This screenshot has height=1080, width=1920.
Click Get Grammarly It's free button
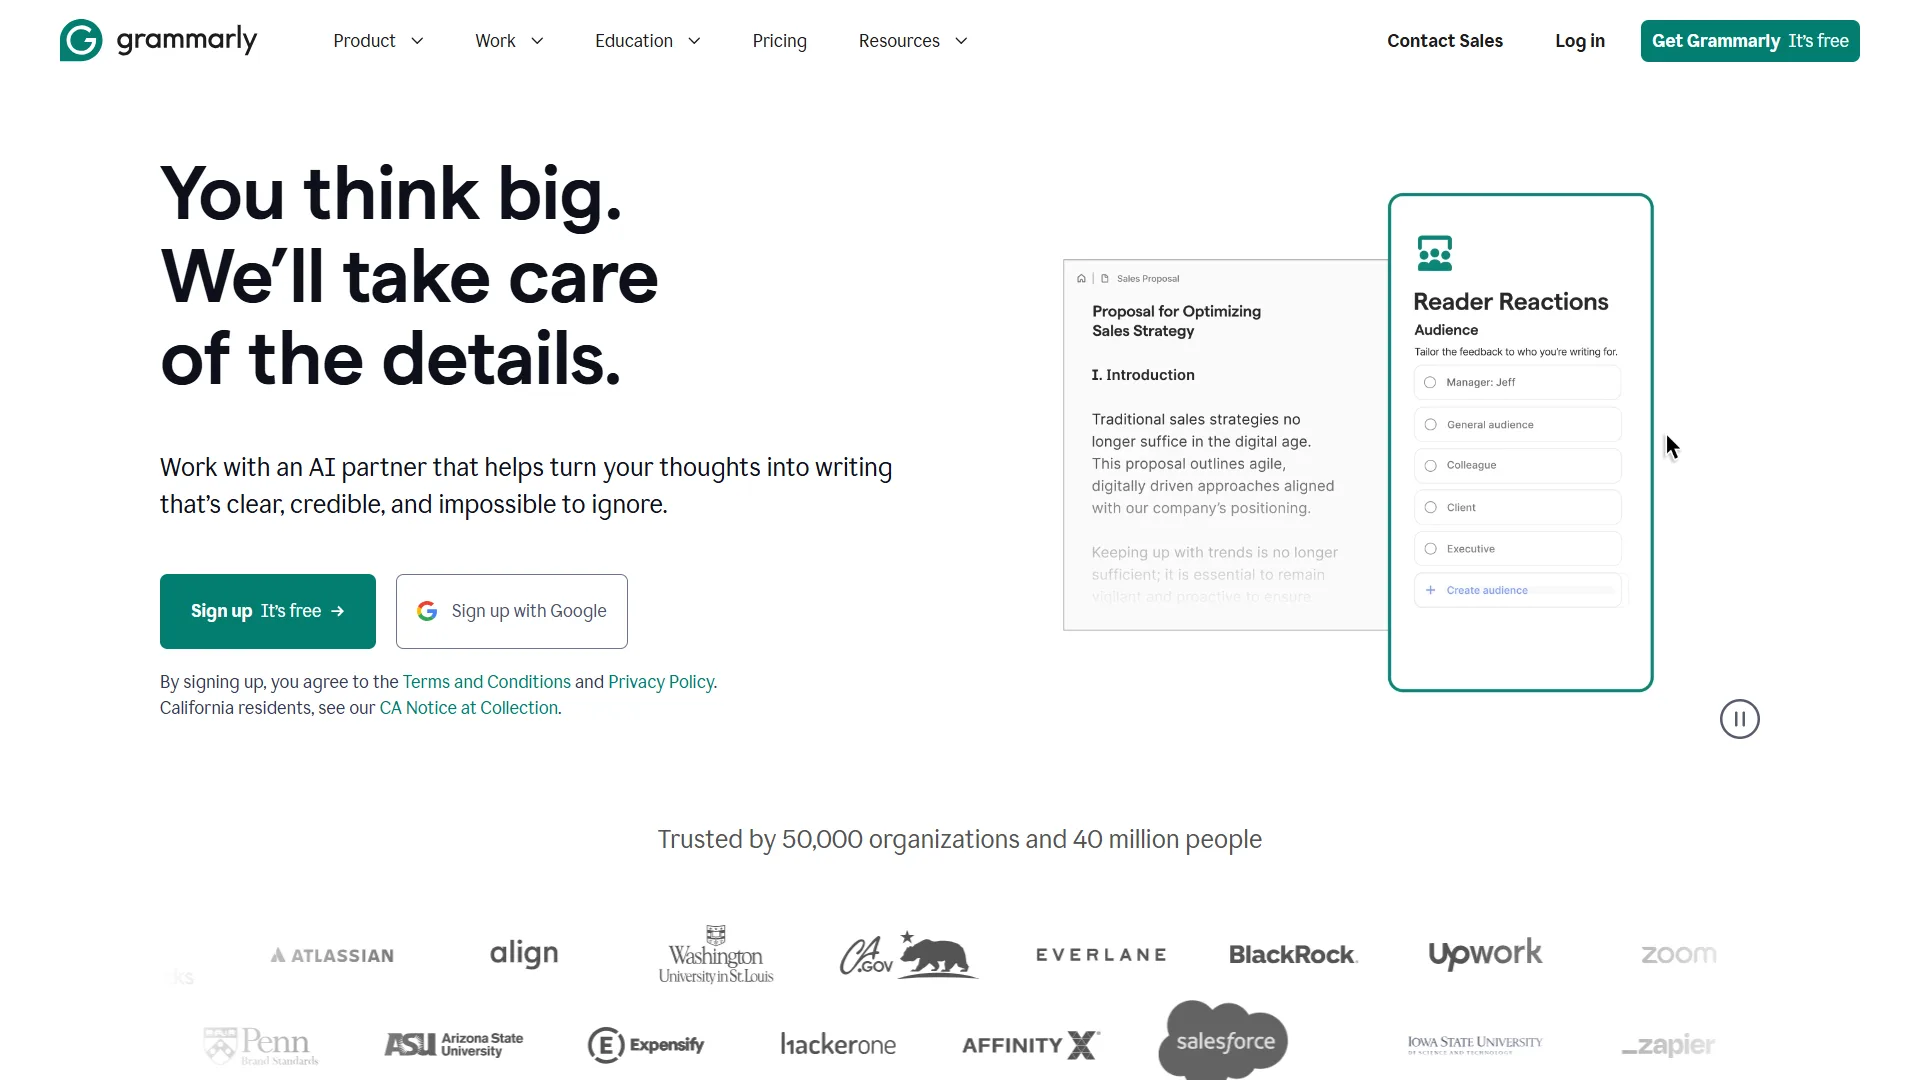point(1749,41)
